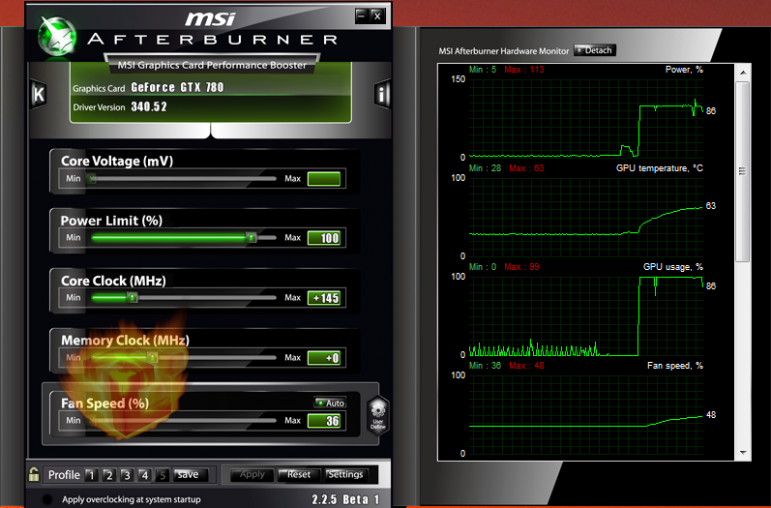Click the Memory Clock value field showing +0
Image resolution: width=771 pixels, height=508 pixels.
pos(324,358)
